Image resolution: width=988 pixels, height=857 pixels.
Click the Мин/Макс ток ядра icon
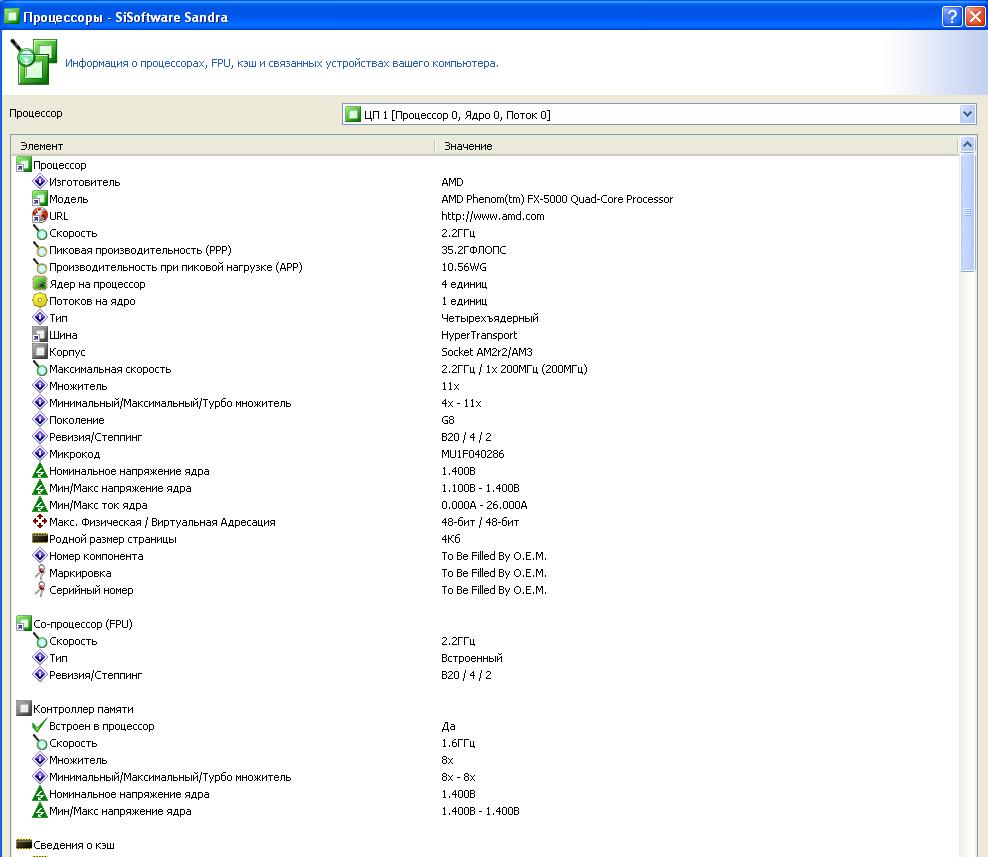[40, 505]
